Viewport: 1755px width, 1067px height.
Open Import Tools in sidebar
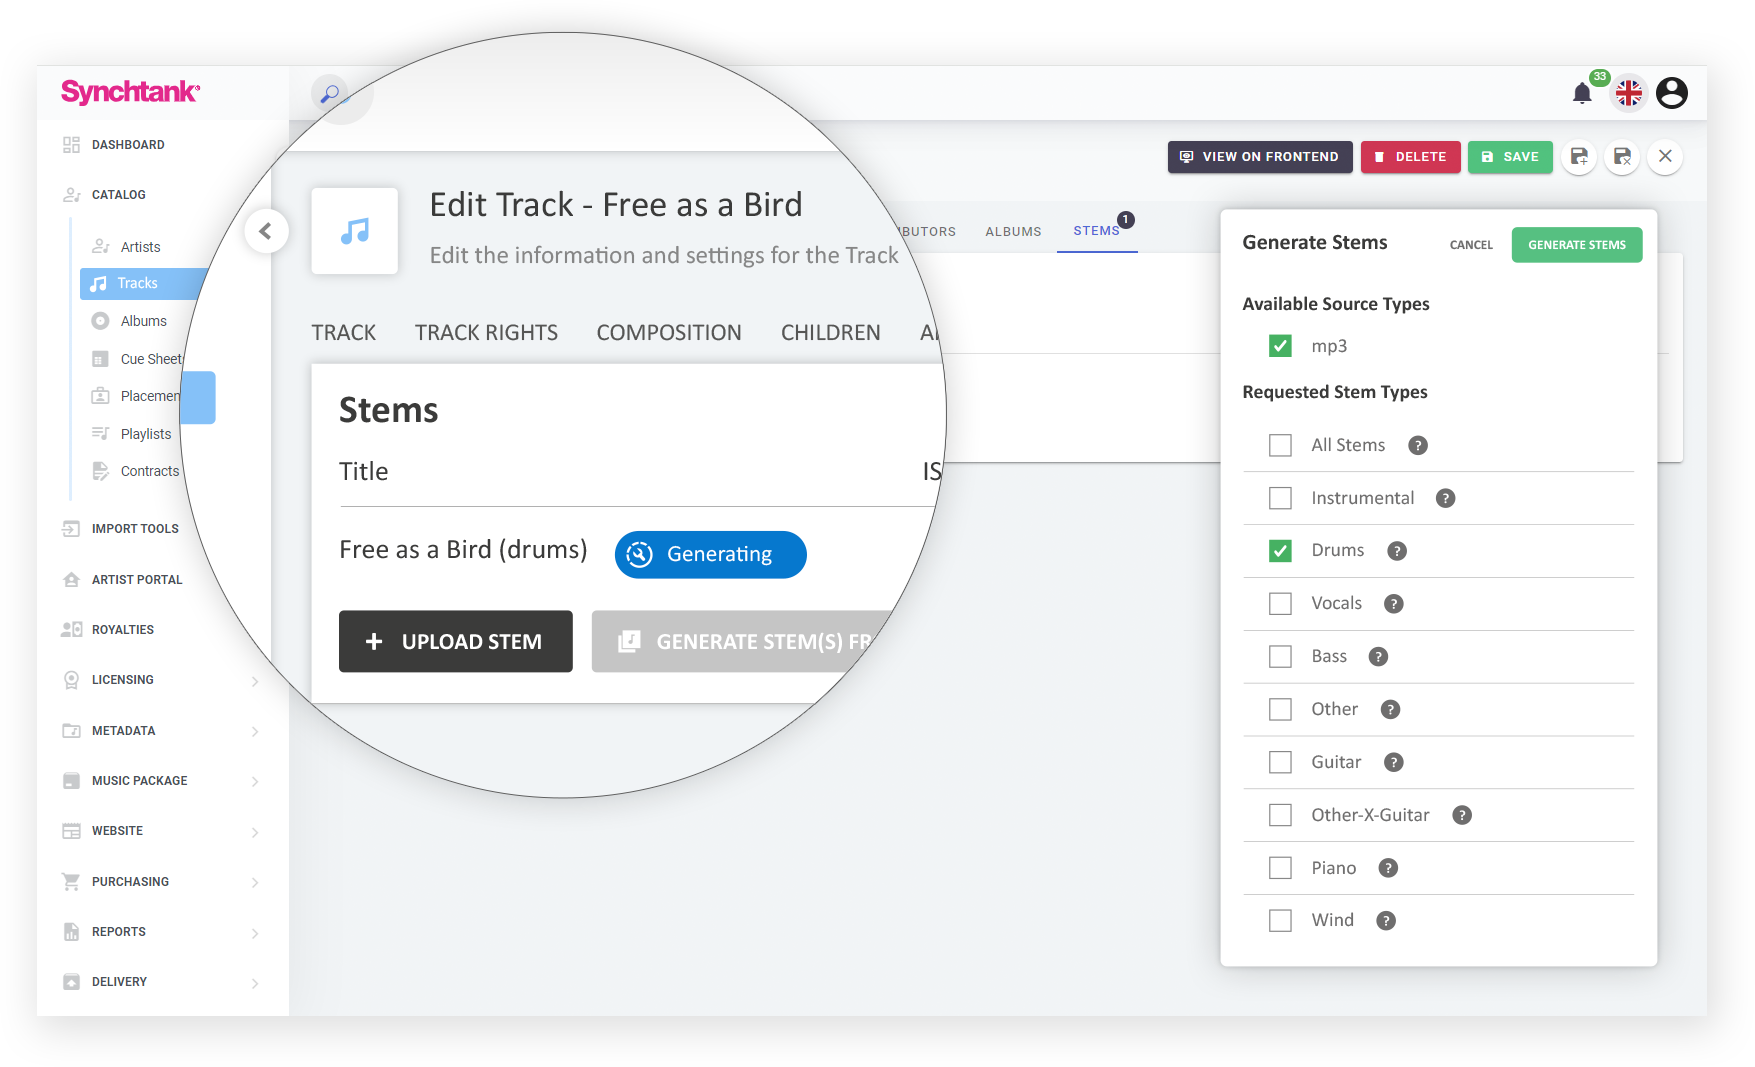pos(135,529)
